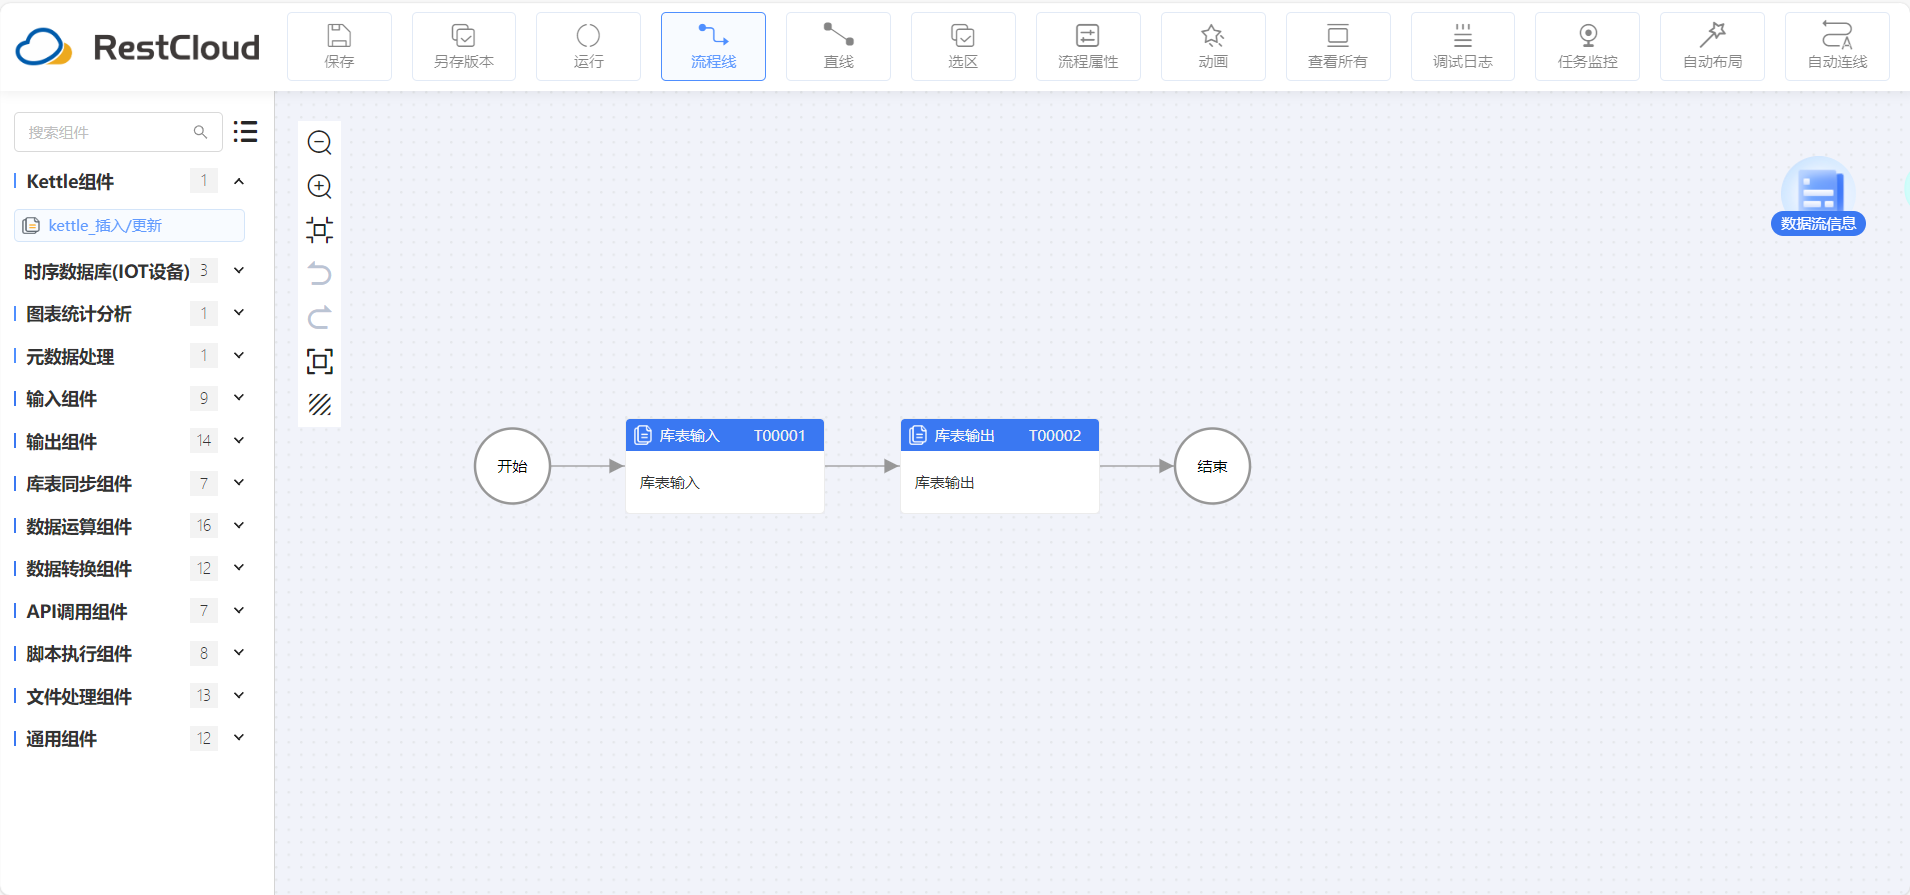Click the 输出组件 count badge 14
The height and width of the screenshot is (895, 1910).
[204, 441]
